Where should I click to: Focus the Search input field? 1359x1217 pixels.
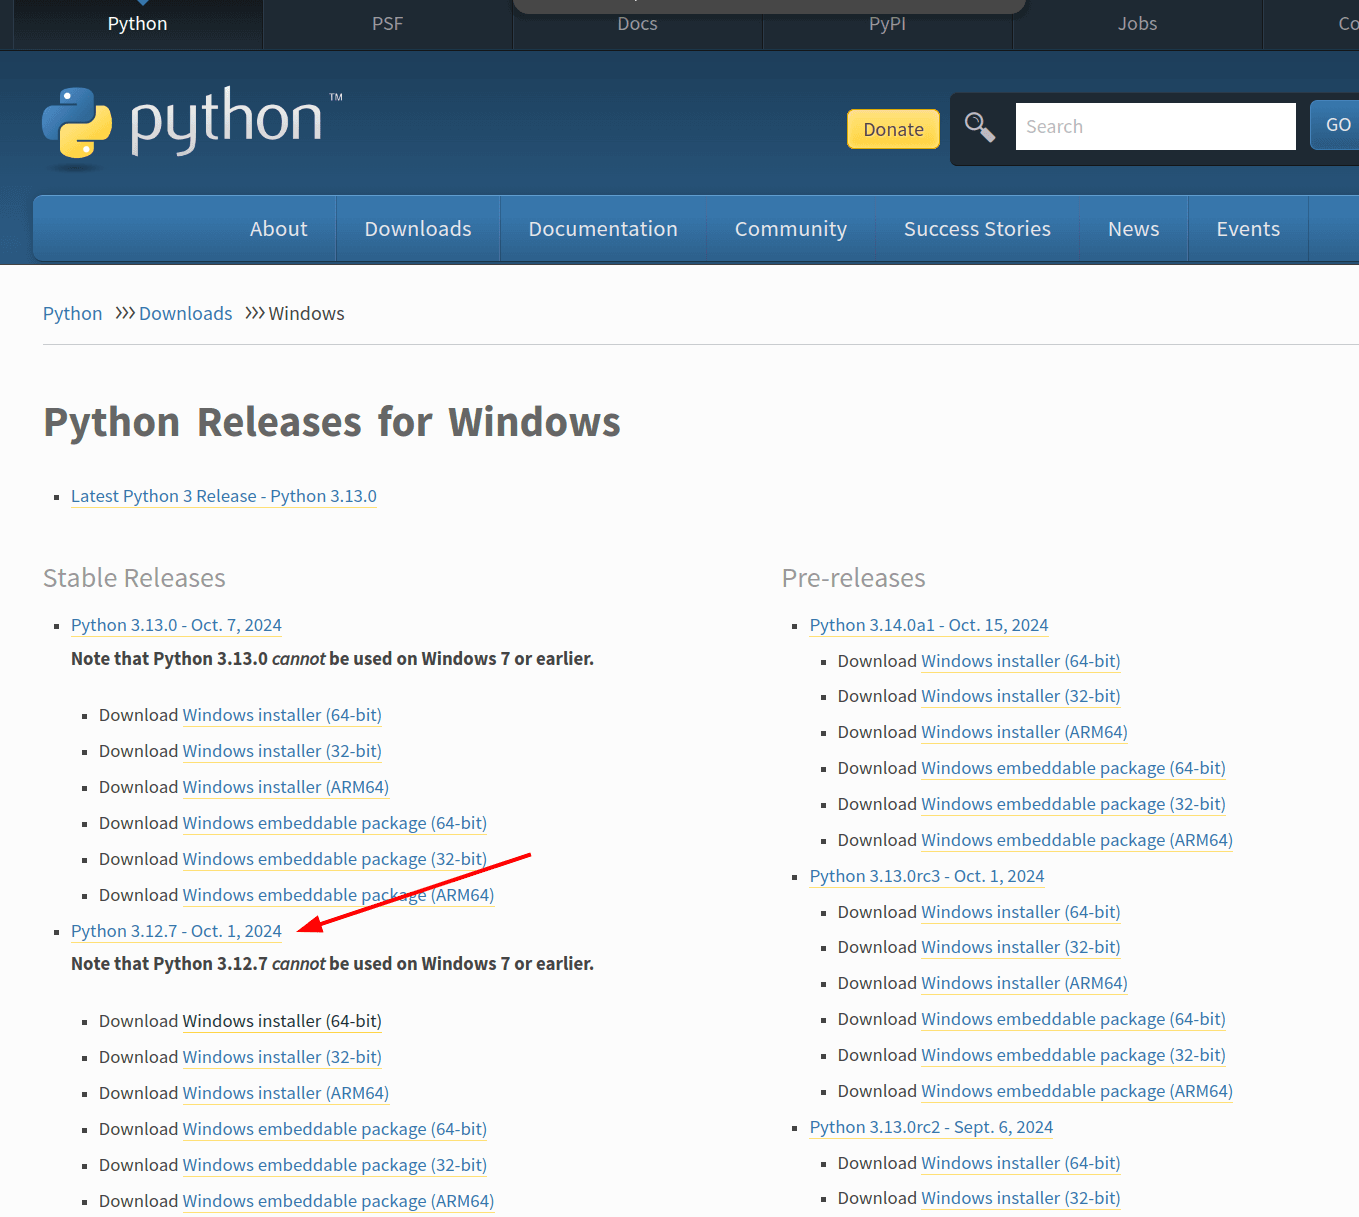1155,127
